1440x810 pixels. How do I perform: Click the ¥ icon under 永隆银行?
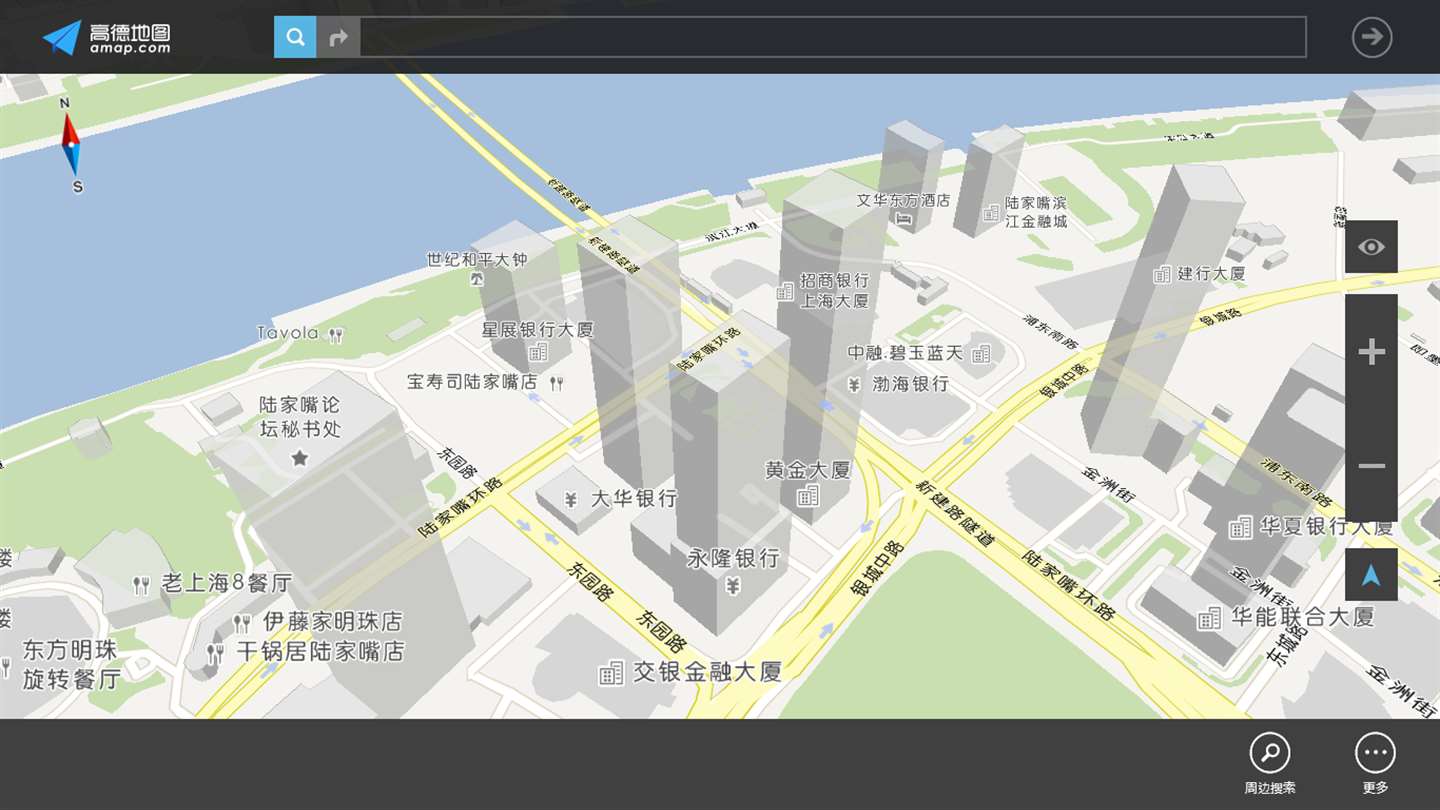732,586
